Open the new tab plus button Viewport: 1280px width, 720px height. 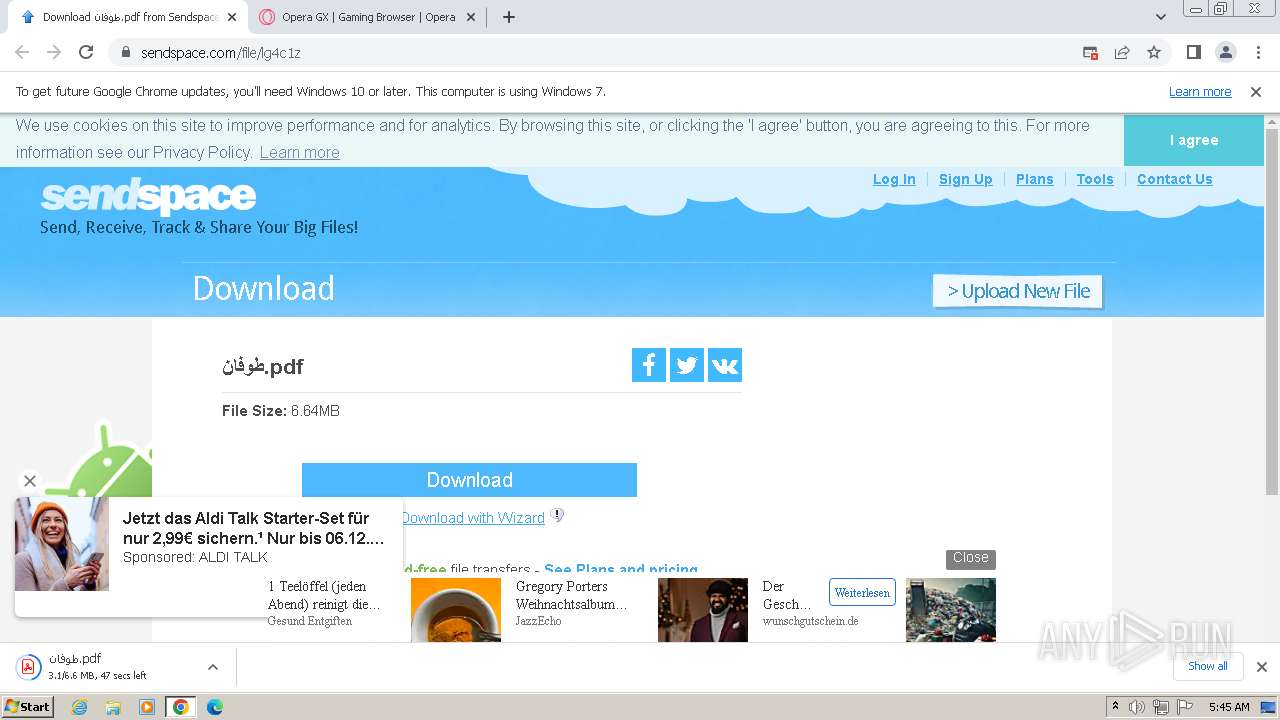509,17
